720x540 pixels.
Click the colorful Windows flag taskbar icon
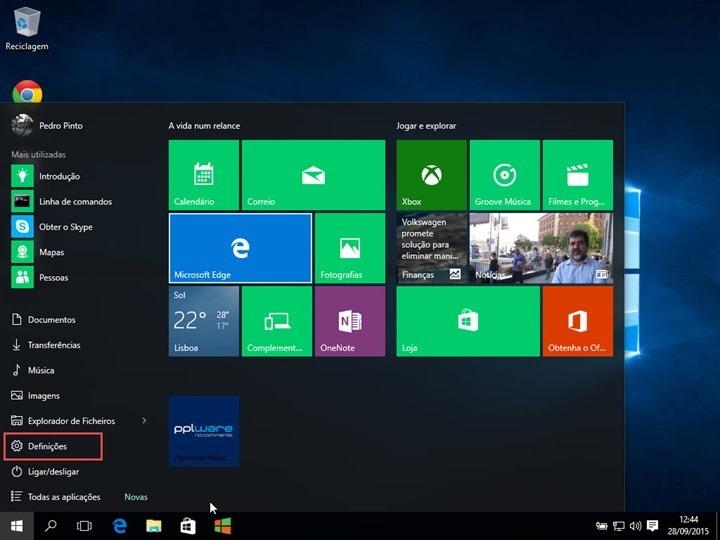point(223,526)
